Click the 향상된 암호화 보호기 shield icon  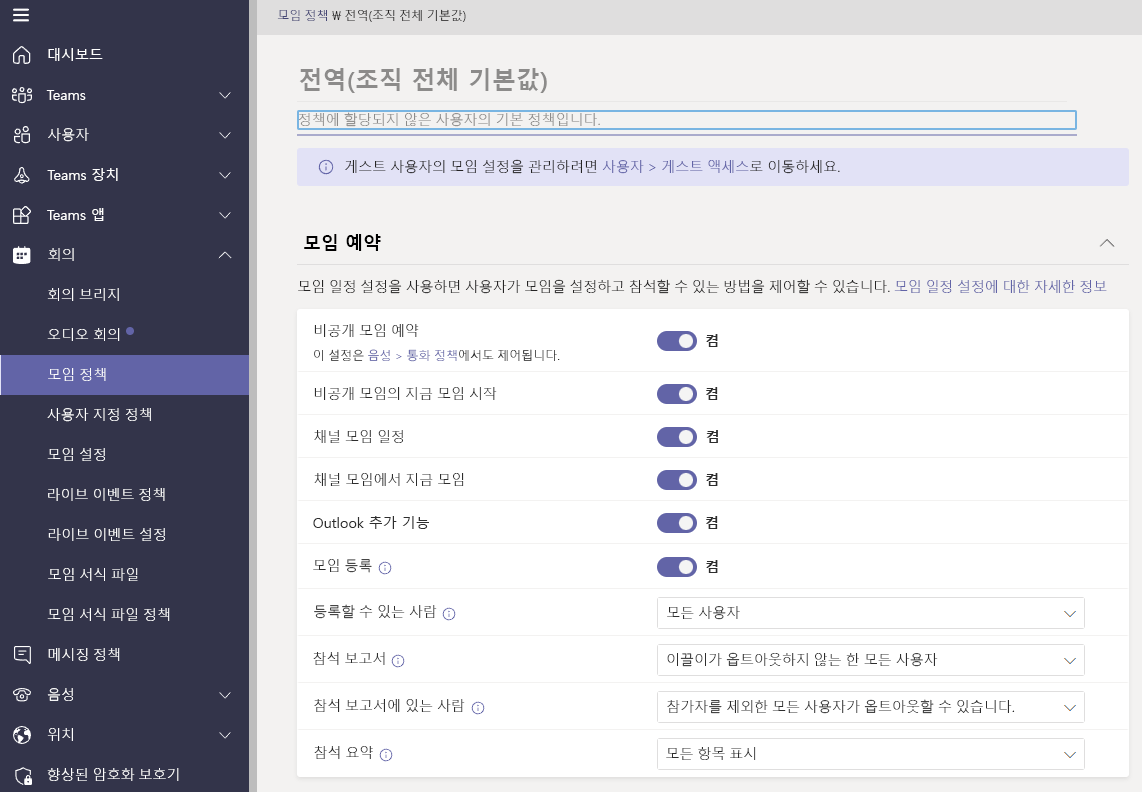pos(23,776)
